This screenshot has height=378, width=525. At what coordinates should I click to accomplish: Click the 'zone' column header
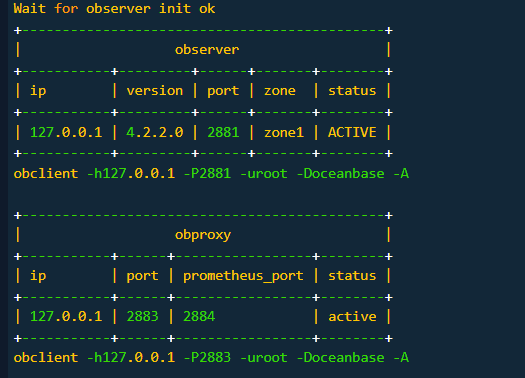(x=280, y=91)
